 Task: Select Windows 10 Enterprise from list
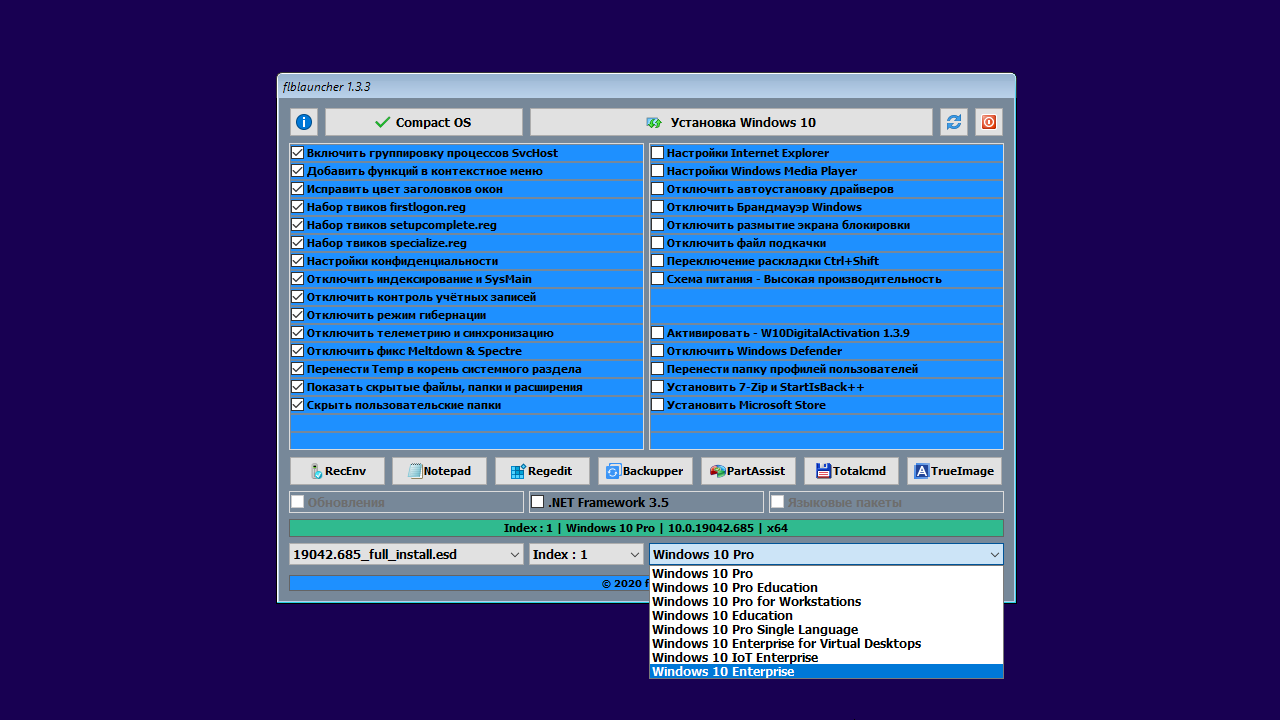723,672
